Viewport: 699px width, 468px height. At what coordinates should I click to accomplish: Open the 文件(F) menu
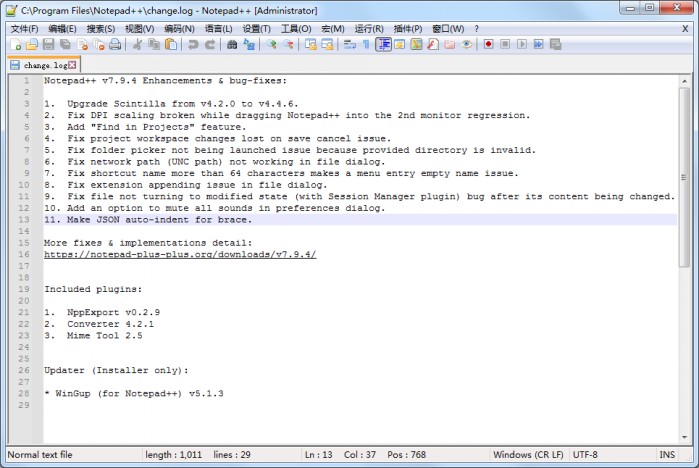point(24,29)
